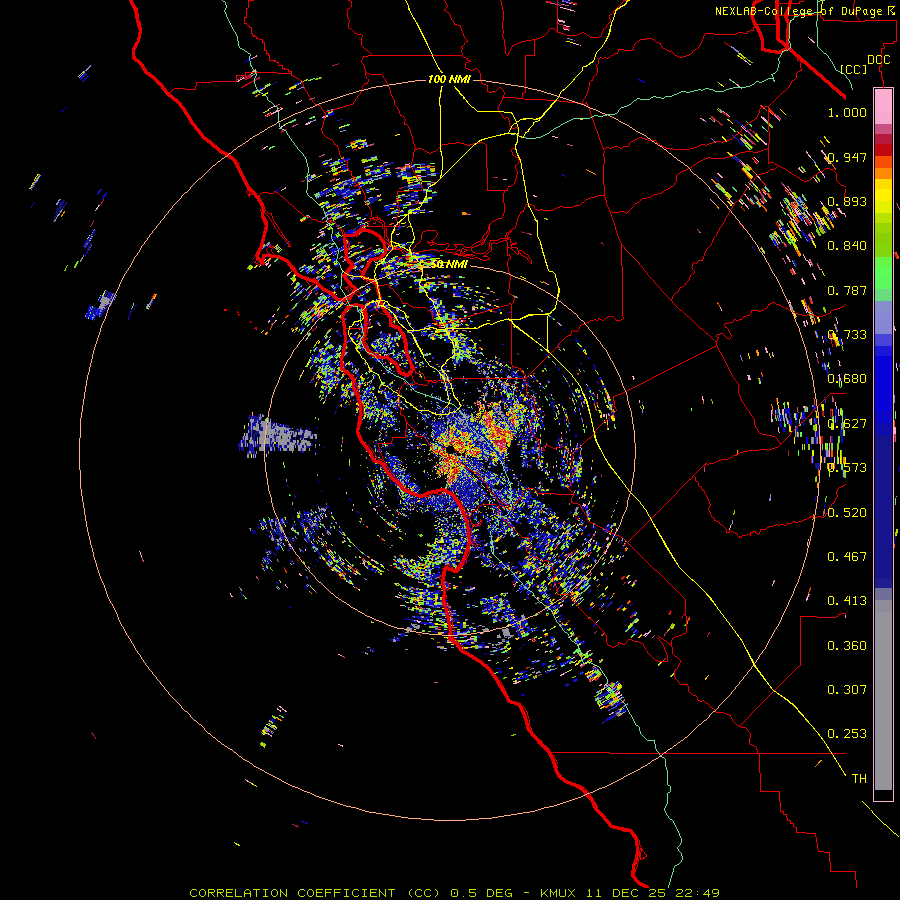Click the black radar site dot at the center
Image resolution: width=900 pixels, height=900 pixels.
452,448
